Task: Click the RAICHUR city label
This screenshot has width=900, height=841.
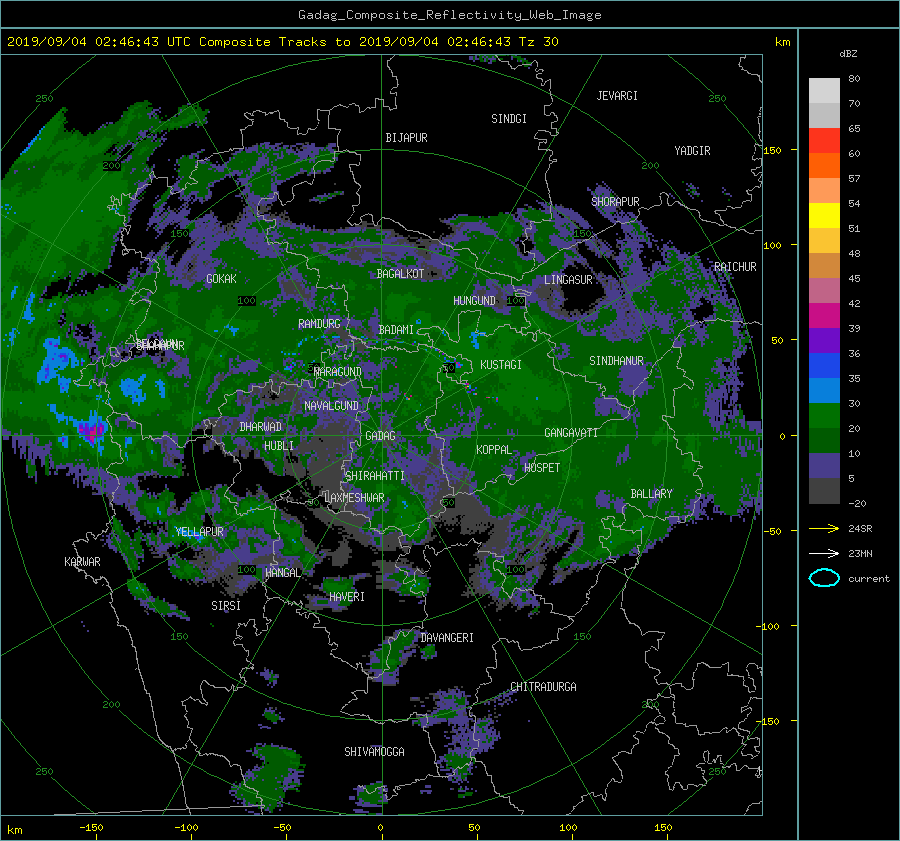Action: tap(735, 267)
